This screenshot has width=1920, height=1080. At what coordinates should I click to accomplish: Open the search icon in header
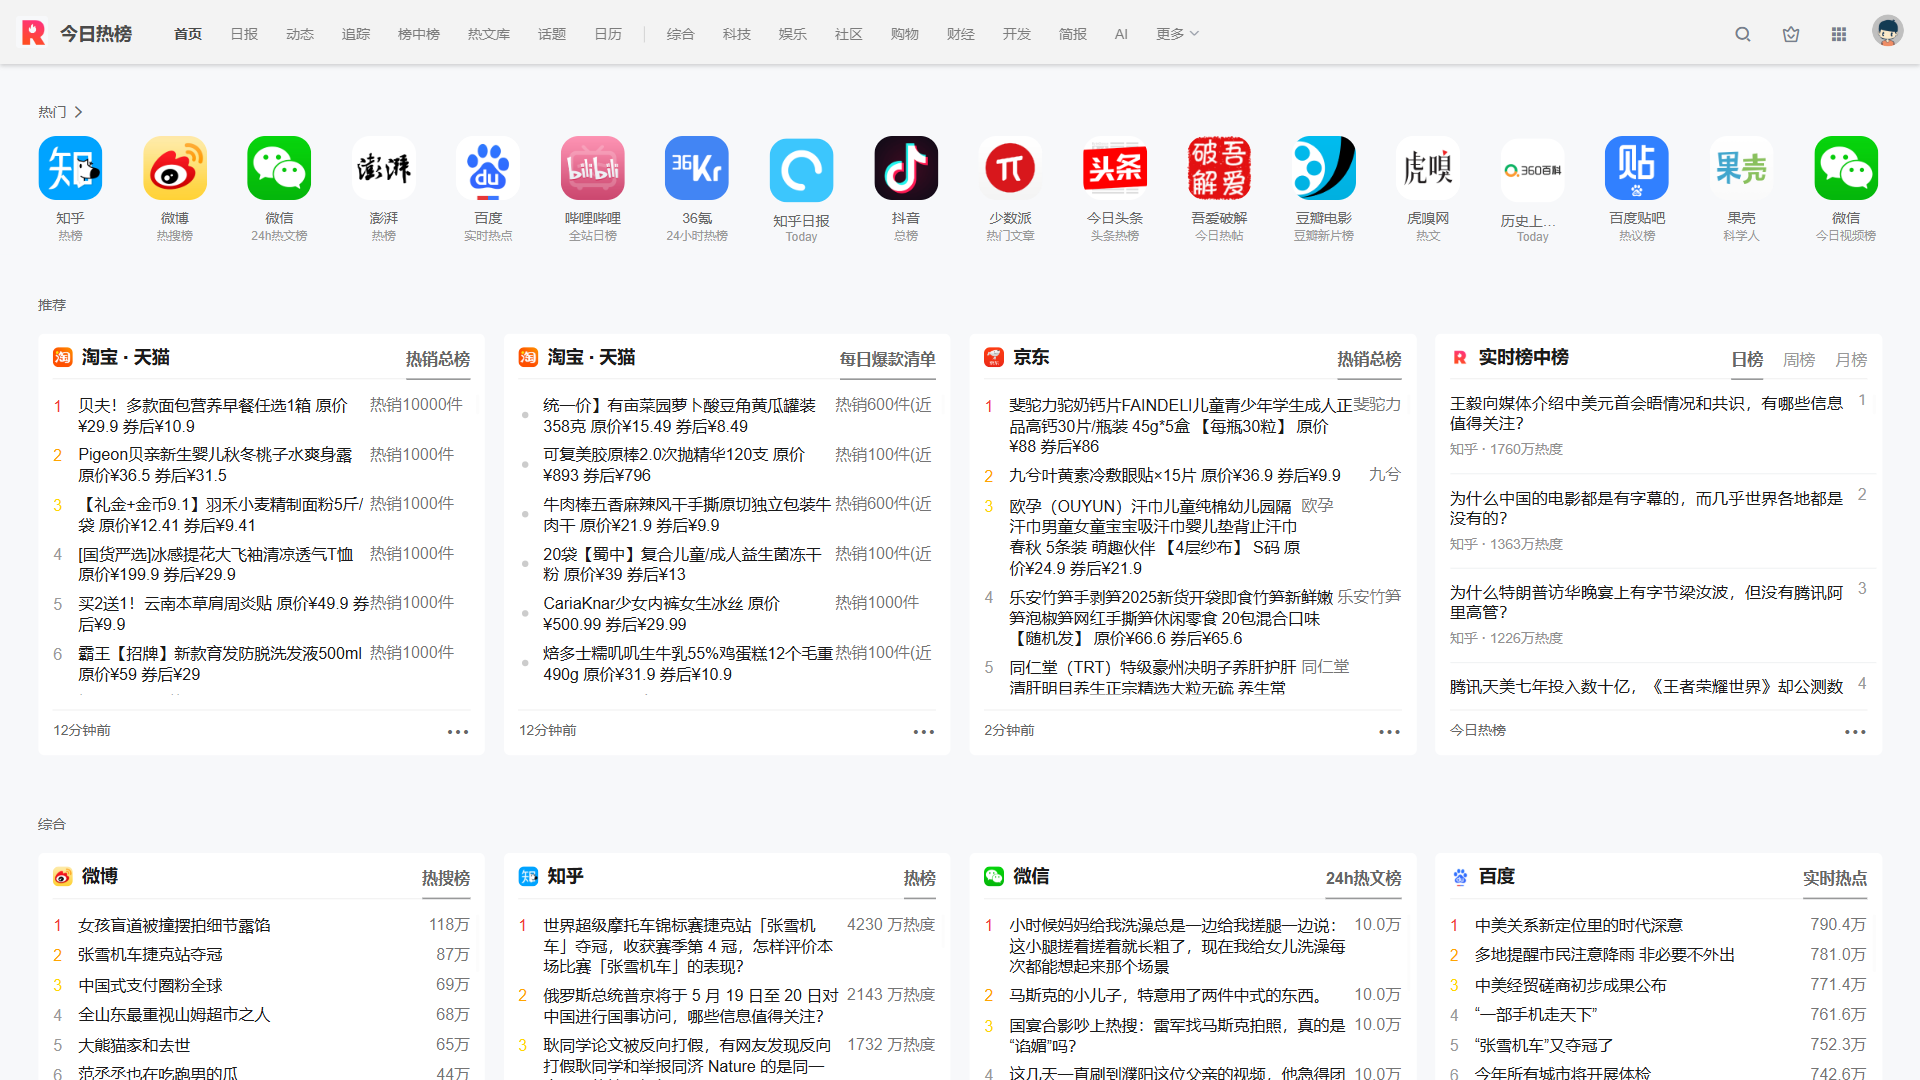(x=1743, y=34)
